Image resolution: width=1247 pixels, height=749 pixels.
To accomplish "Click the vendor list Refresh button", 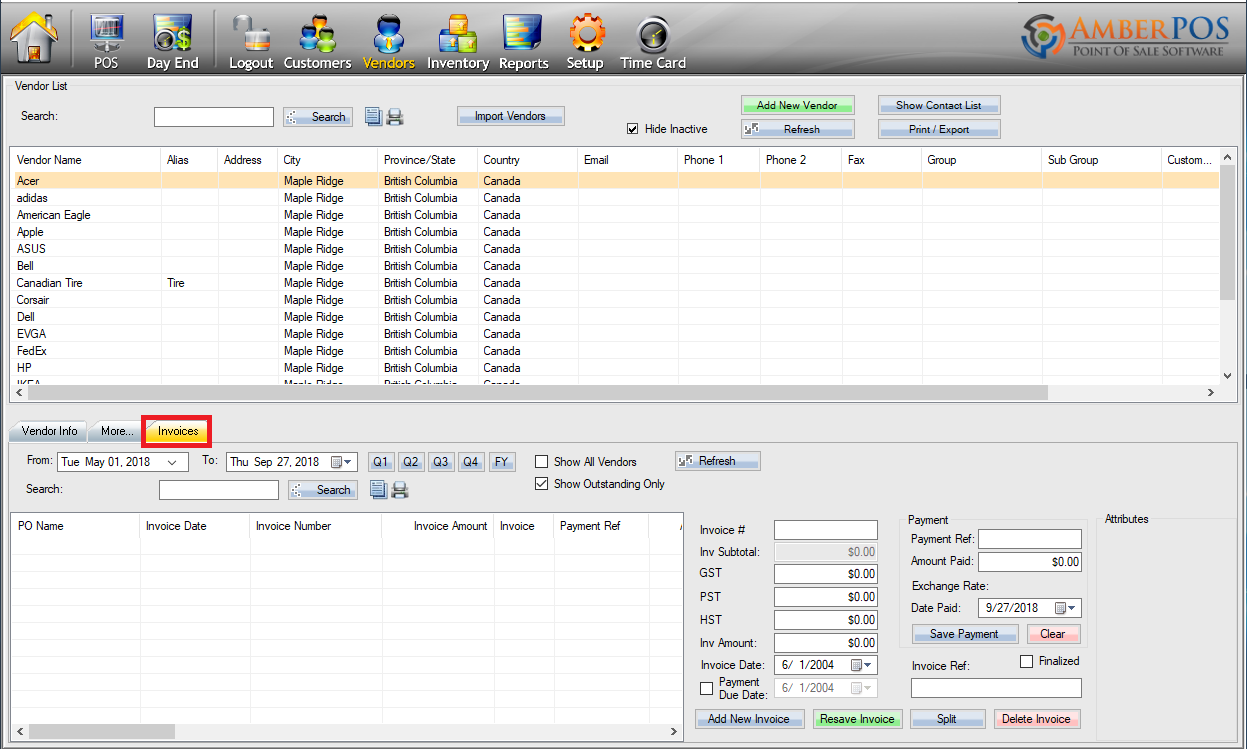I will (797, 129).
